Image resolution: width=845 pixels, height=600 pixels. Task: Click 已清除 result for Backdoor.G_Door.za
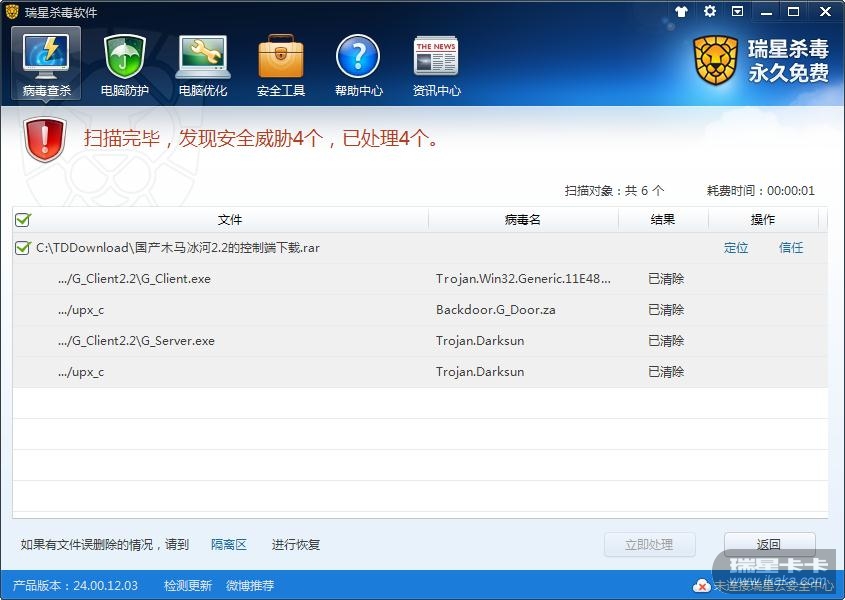pos(666,310)
